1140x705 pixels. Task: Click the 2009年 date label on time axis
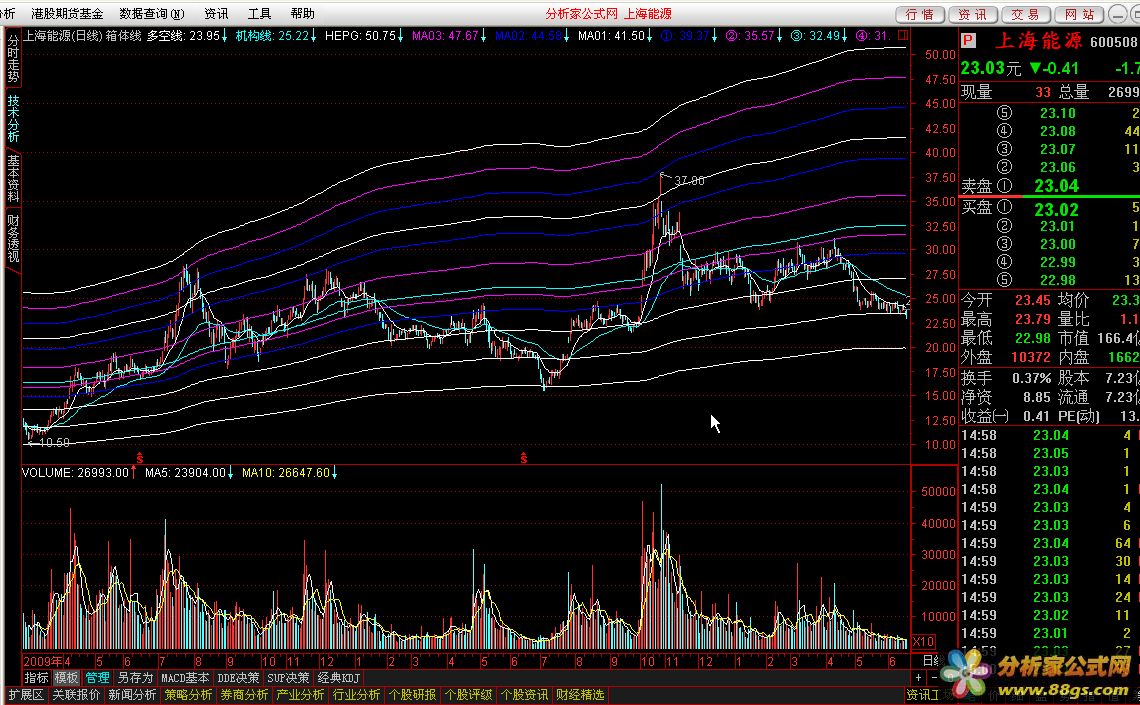[43, 661]
